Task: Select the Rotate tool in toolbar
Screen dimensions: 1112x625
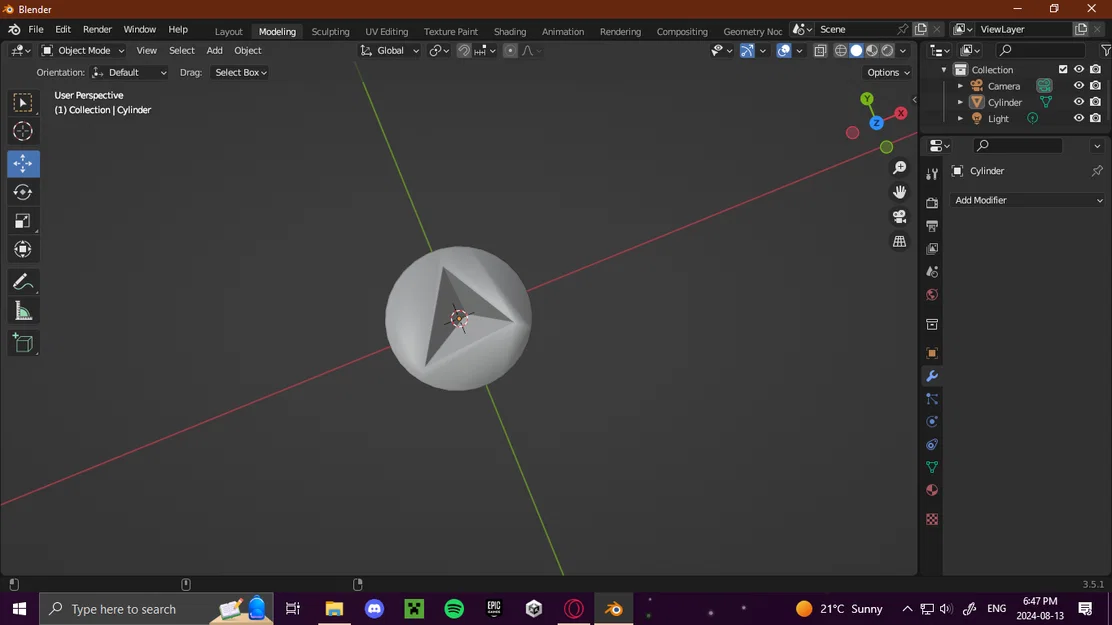Action: coord(23,192)
